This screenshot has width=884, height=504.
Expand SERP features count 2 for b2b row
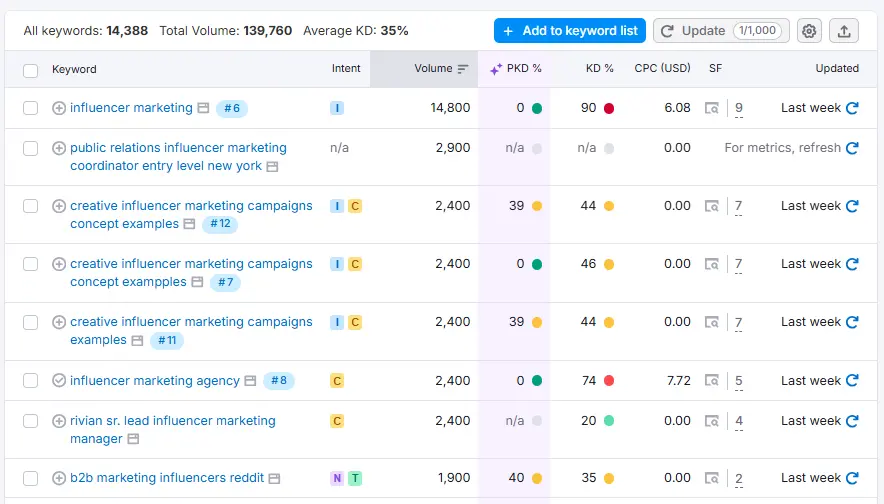pyautogui.click(x=739, y=478)
